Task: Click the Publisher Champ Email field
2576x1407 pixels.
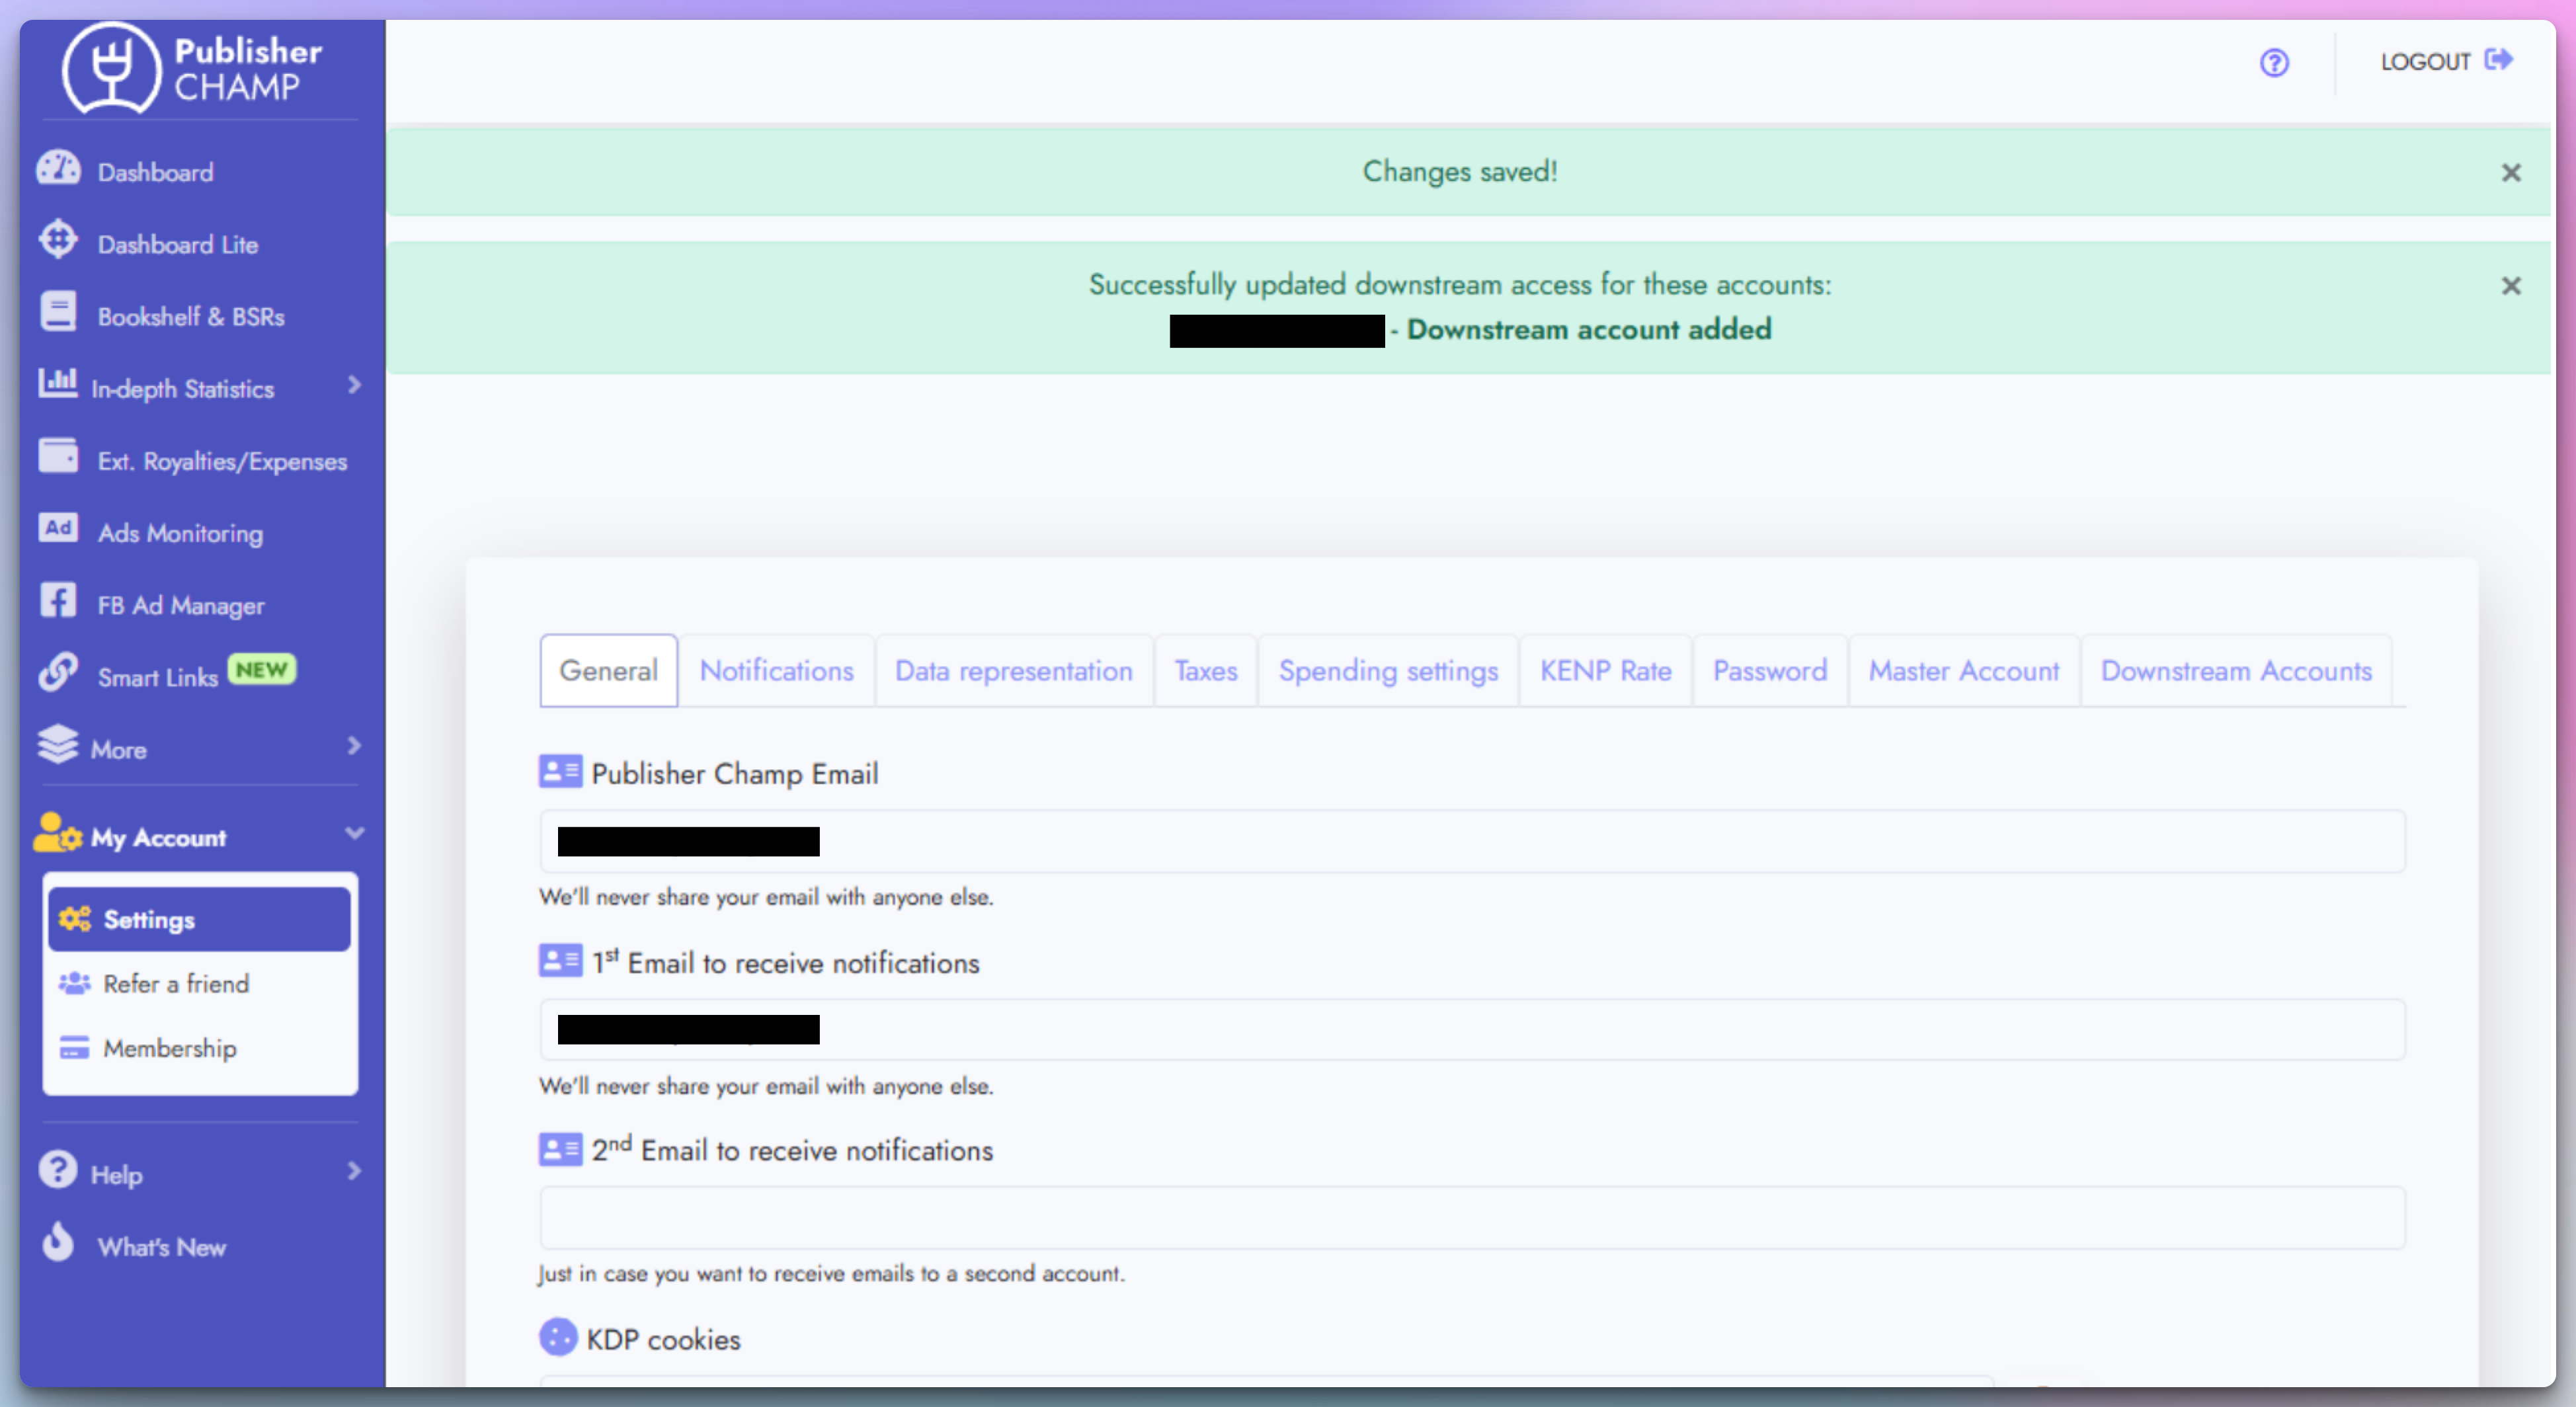Action: pos(1472,841)
